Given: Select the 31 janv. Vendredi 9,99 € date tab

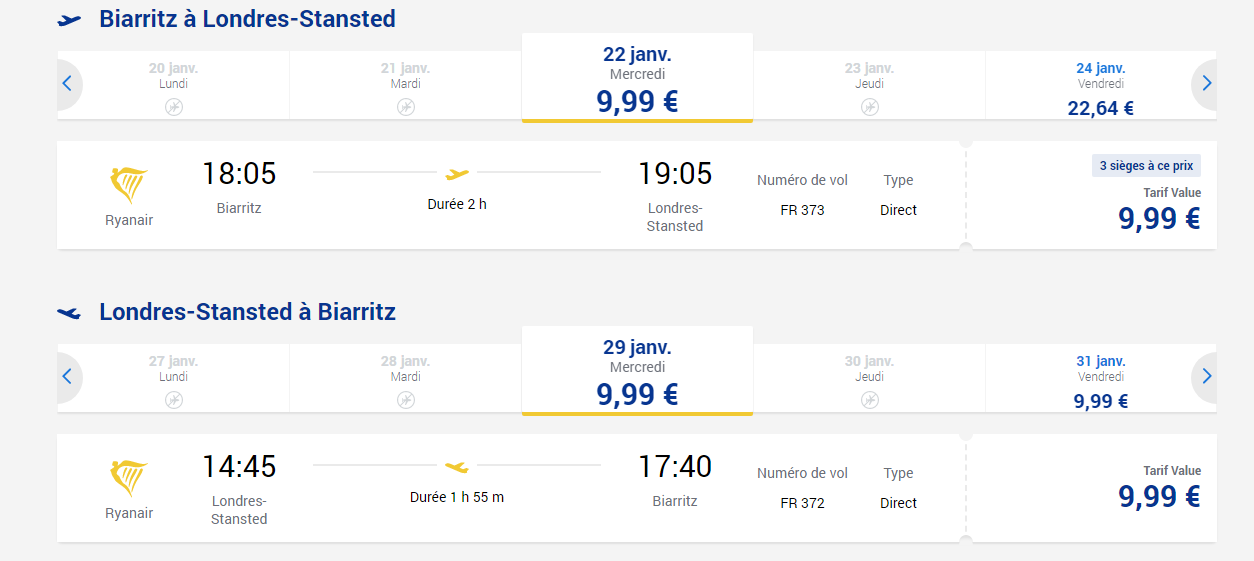Looking at the screenshot, I should (1100, 381).
